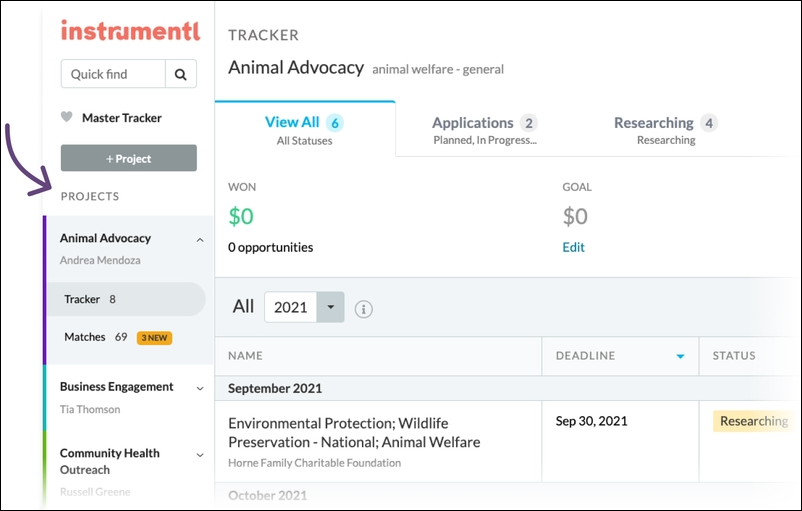Collapse the Animal Advocacy project
802x511 pixels.
pos(200,240)
